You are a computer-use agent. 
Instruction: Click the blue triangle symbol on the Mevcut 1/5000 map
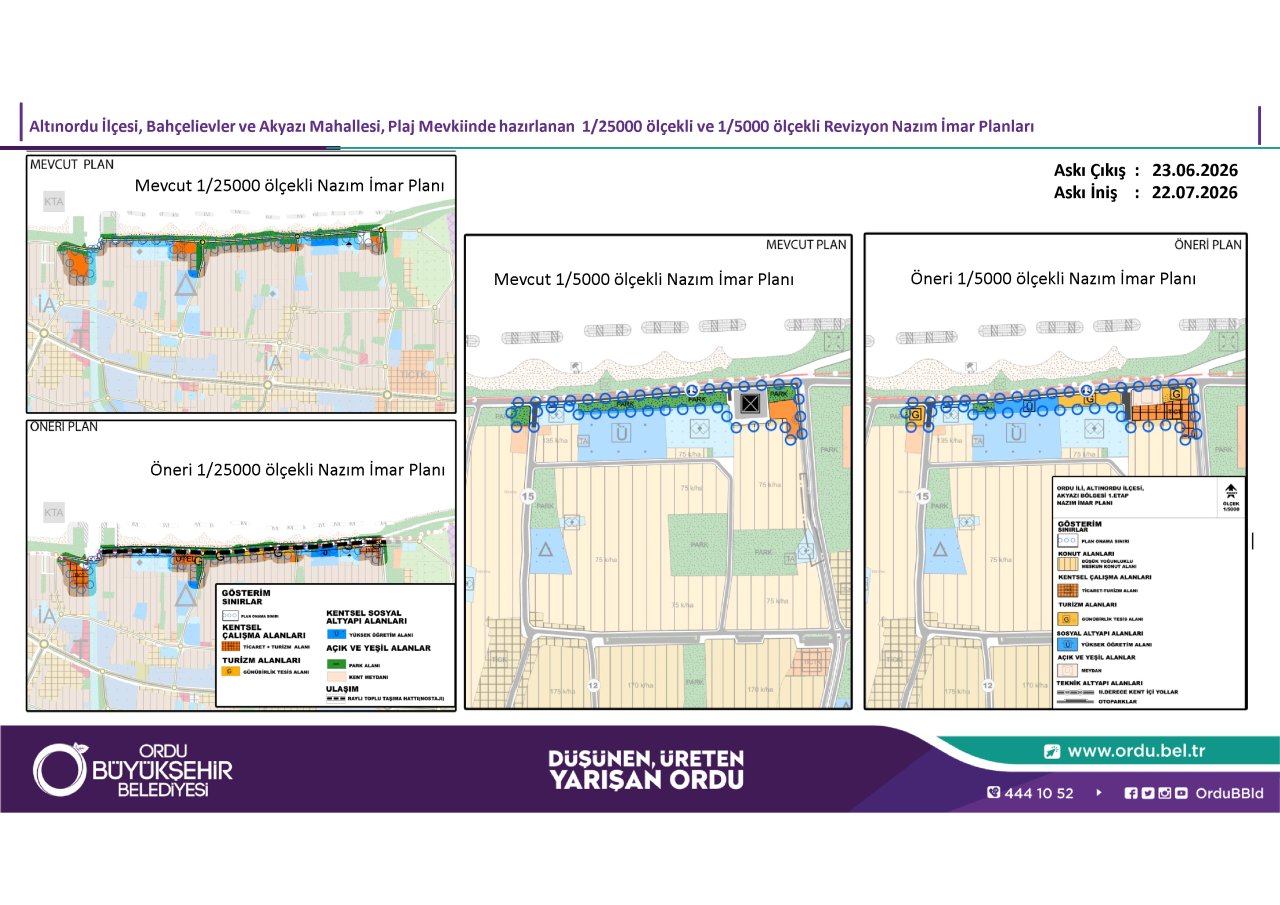[x=546, y=549]
